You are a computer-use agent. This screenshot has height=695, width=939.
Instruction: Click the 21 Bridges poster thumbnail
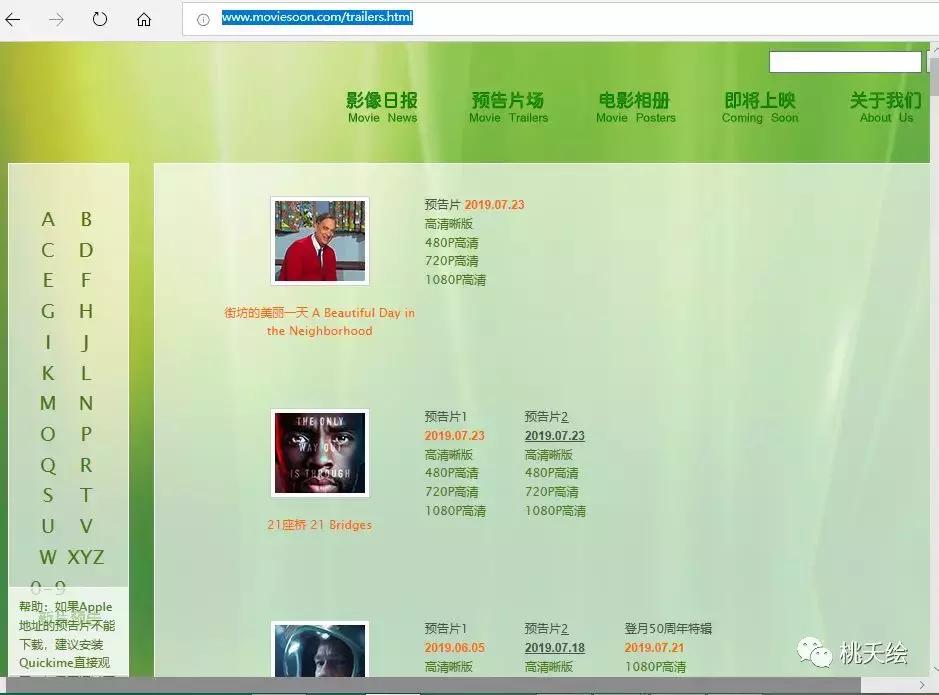pos(319,453)
